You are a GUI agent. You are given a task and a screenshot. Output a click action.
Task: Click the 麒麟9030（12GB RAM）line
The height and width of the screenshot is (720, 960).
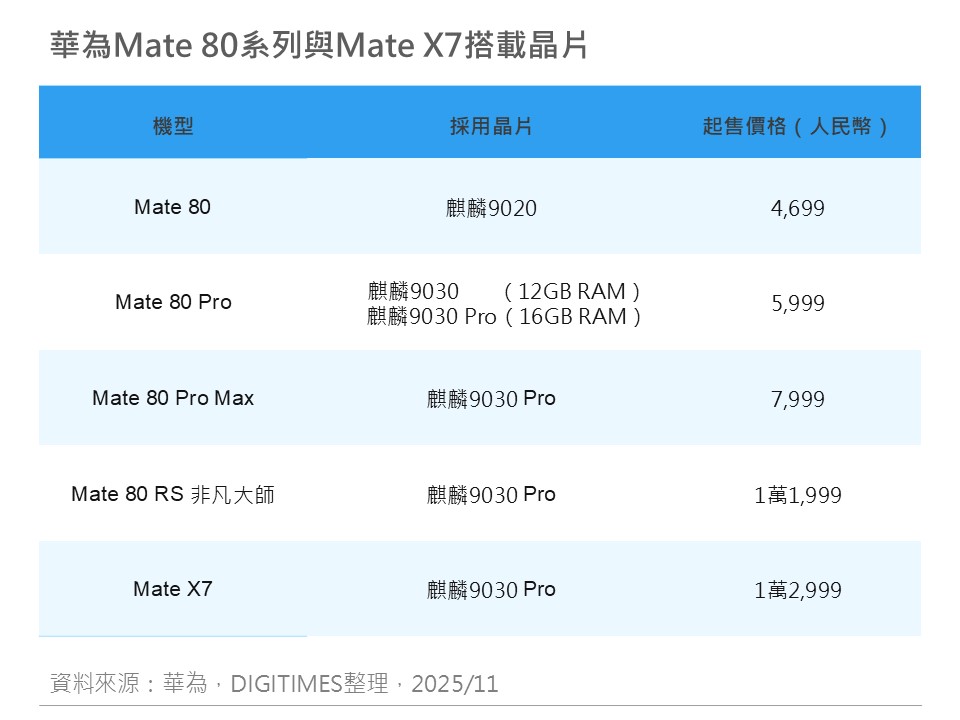[504, 291]
